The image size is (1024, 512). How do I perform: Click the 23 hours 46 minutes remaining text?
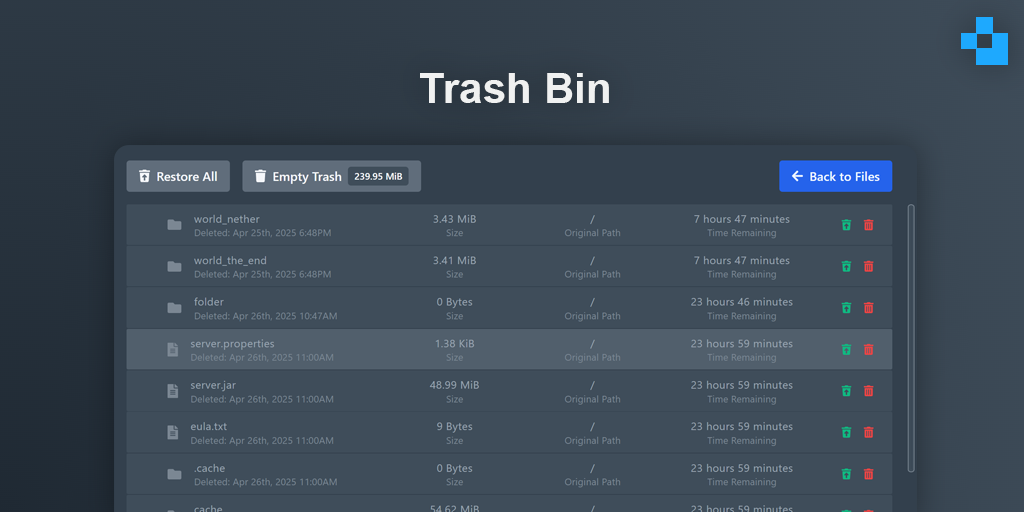tap(742, 302)
